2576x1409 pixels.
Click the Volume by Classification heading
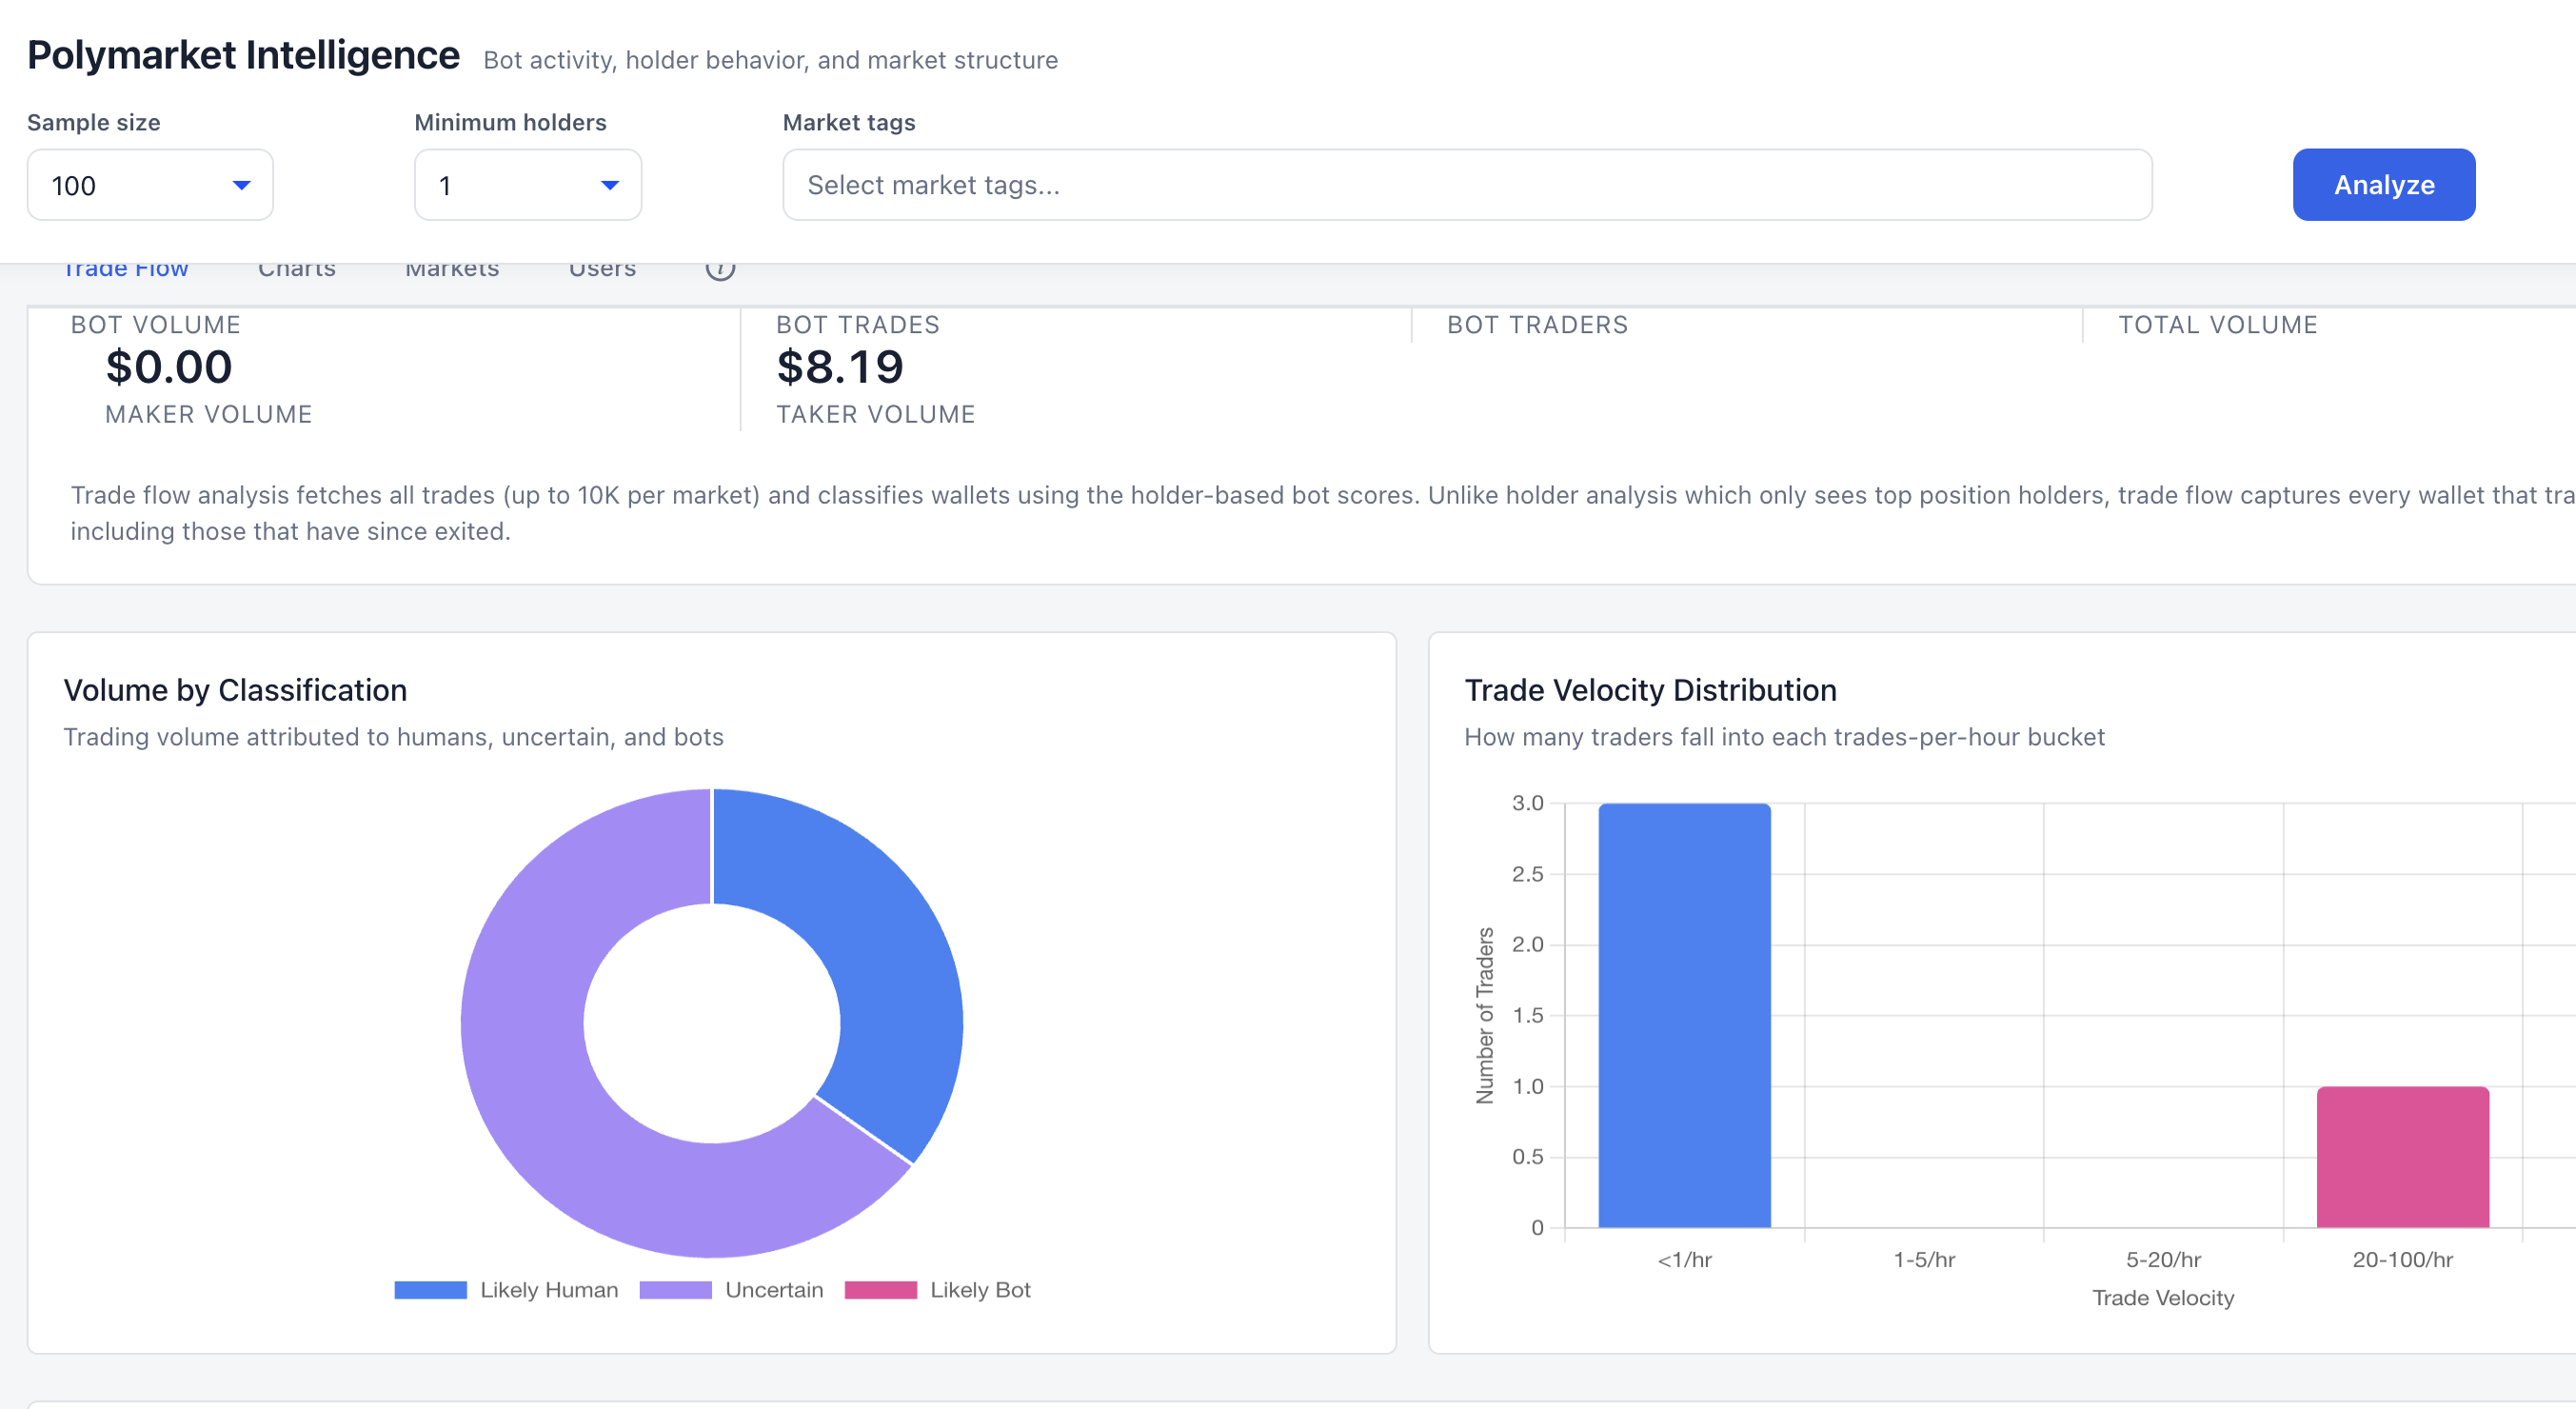pos(235,690)
